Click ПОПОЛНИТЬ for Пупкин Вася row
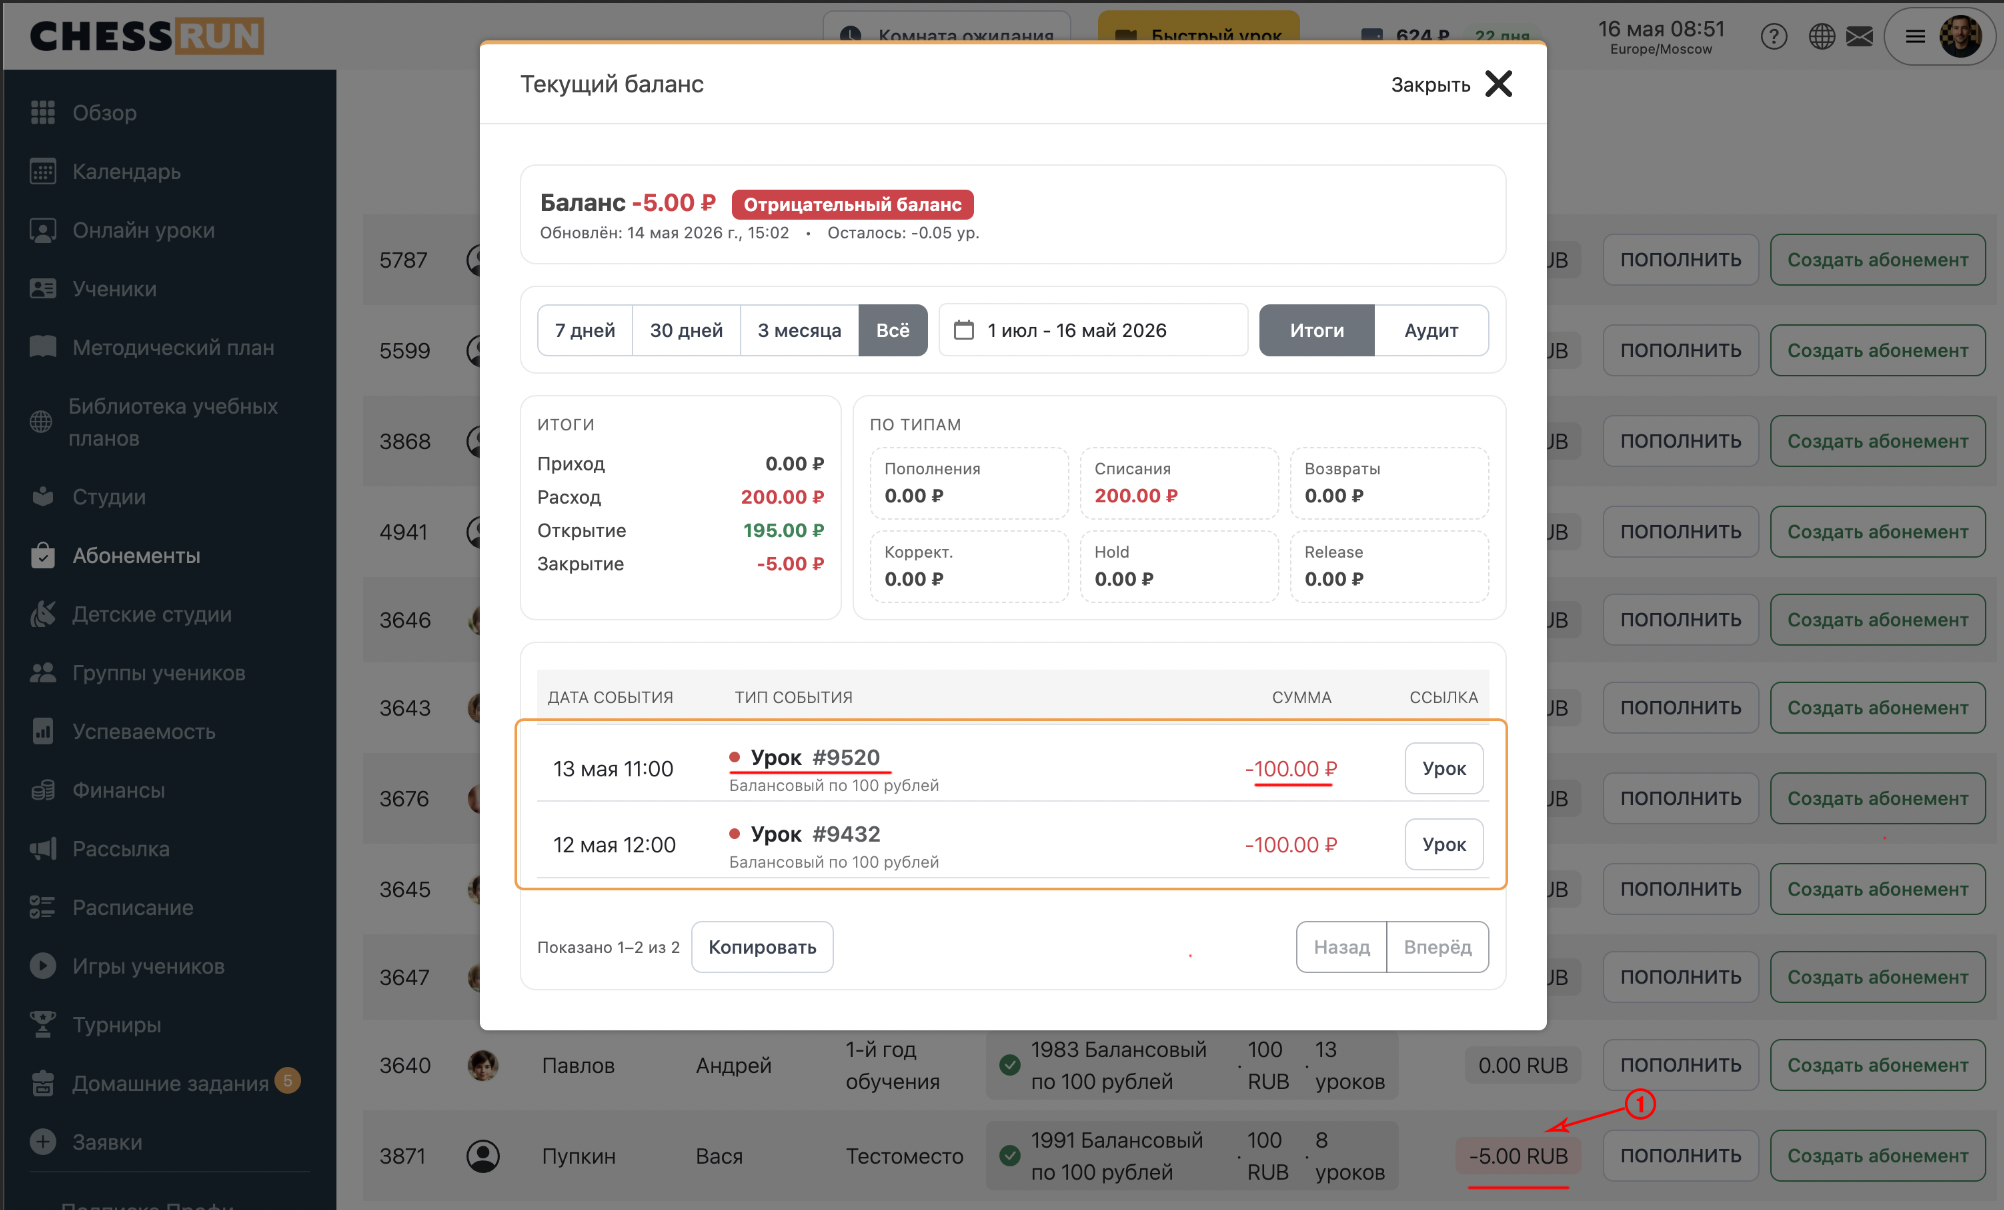The image size is (2004, 1210). 1681,1156
